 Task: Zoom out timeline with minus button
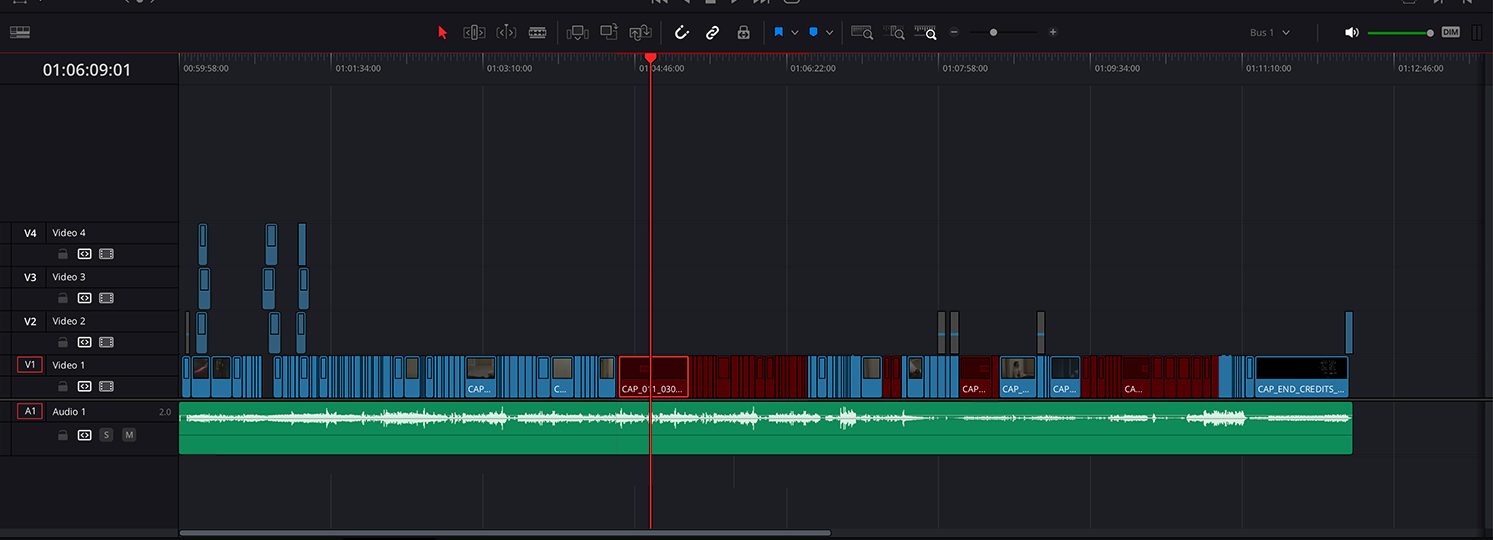(954, 32)
